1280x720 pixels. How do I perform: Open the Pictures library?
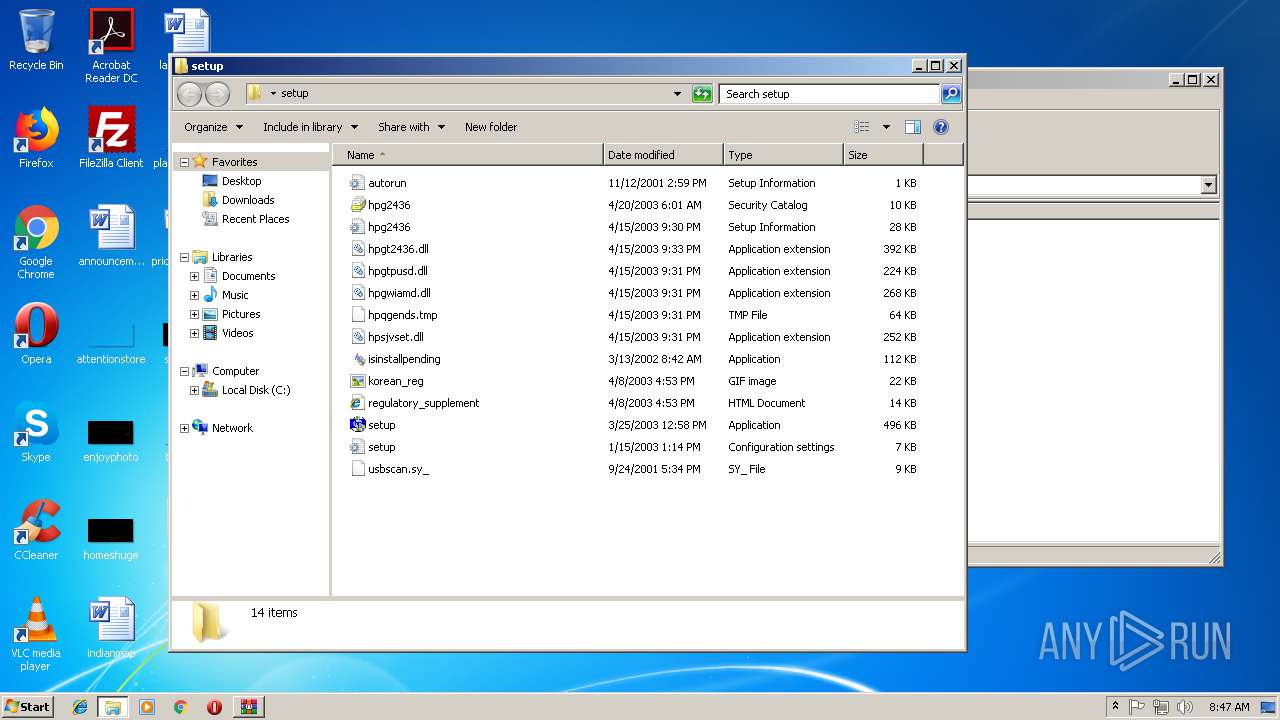(241, 314)
